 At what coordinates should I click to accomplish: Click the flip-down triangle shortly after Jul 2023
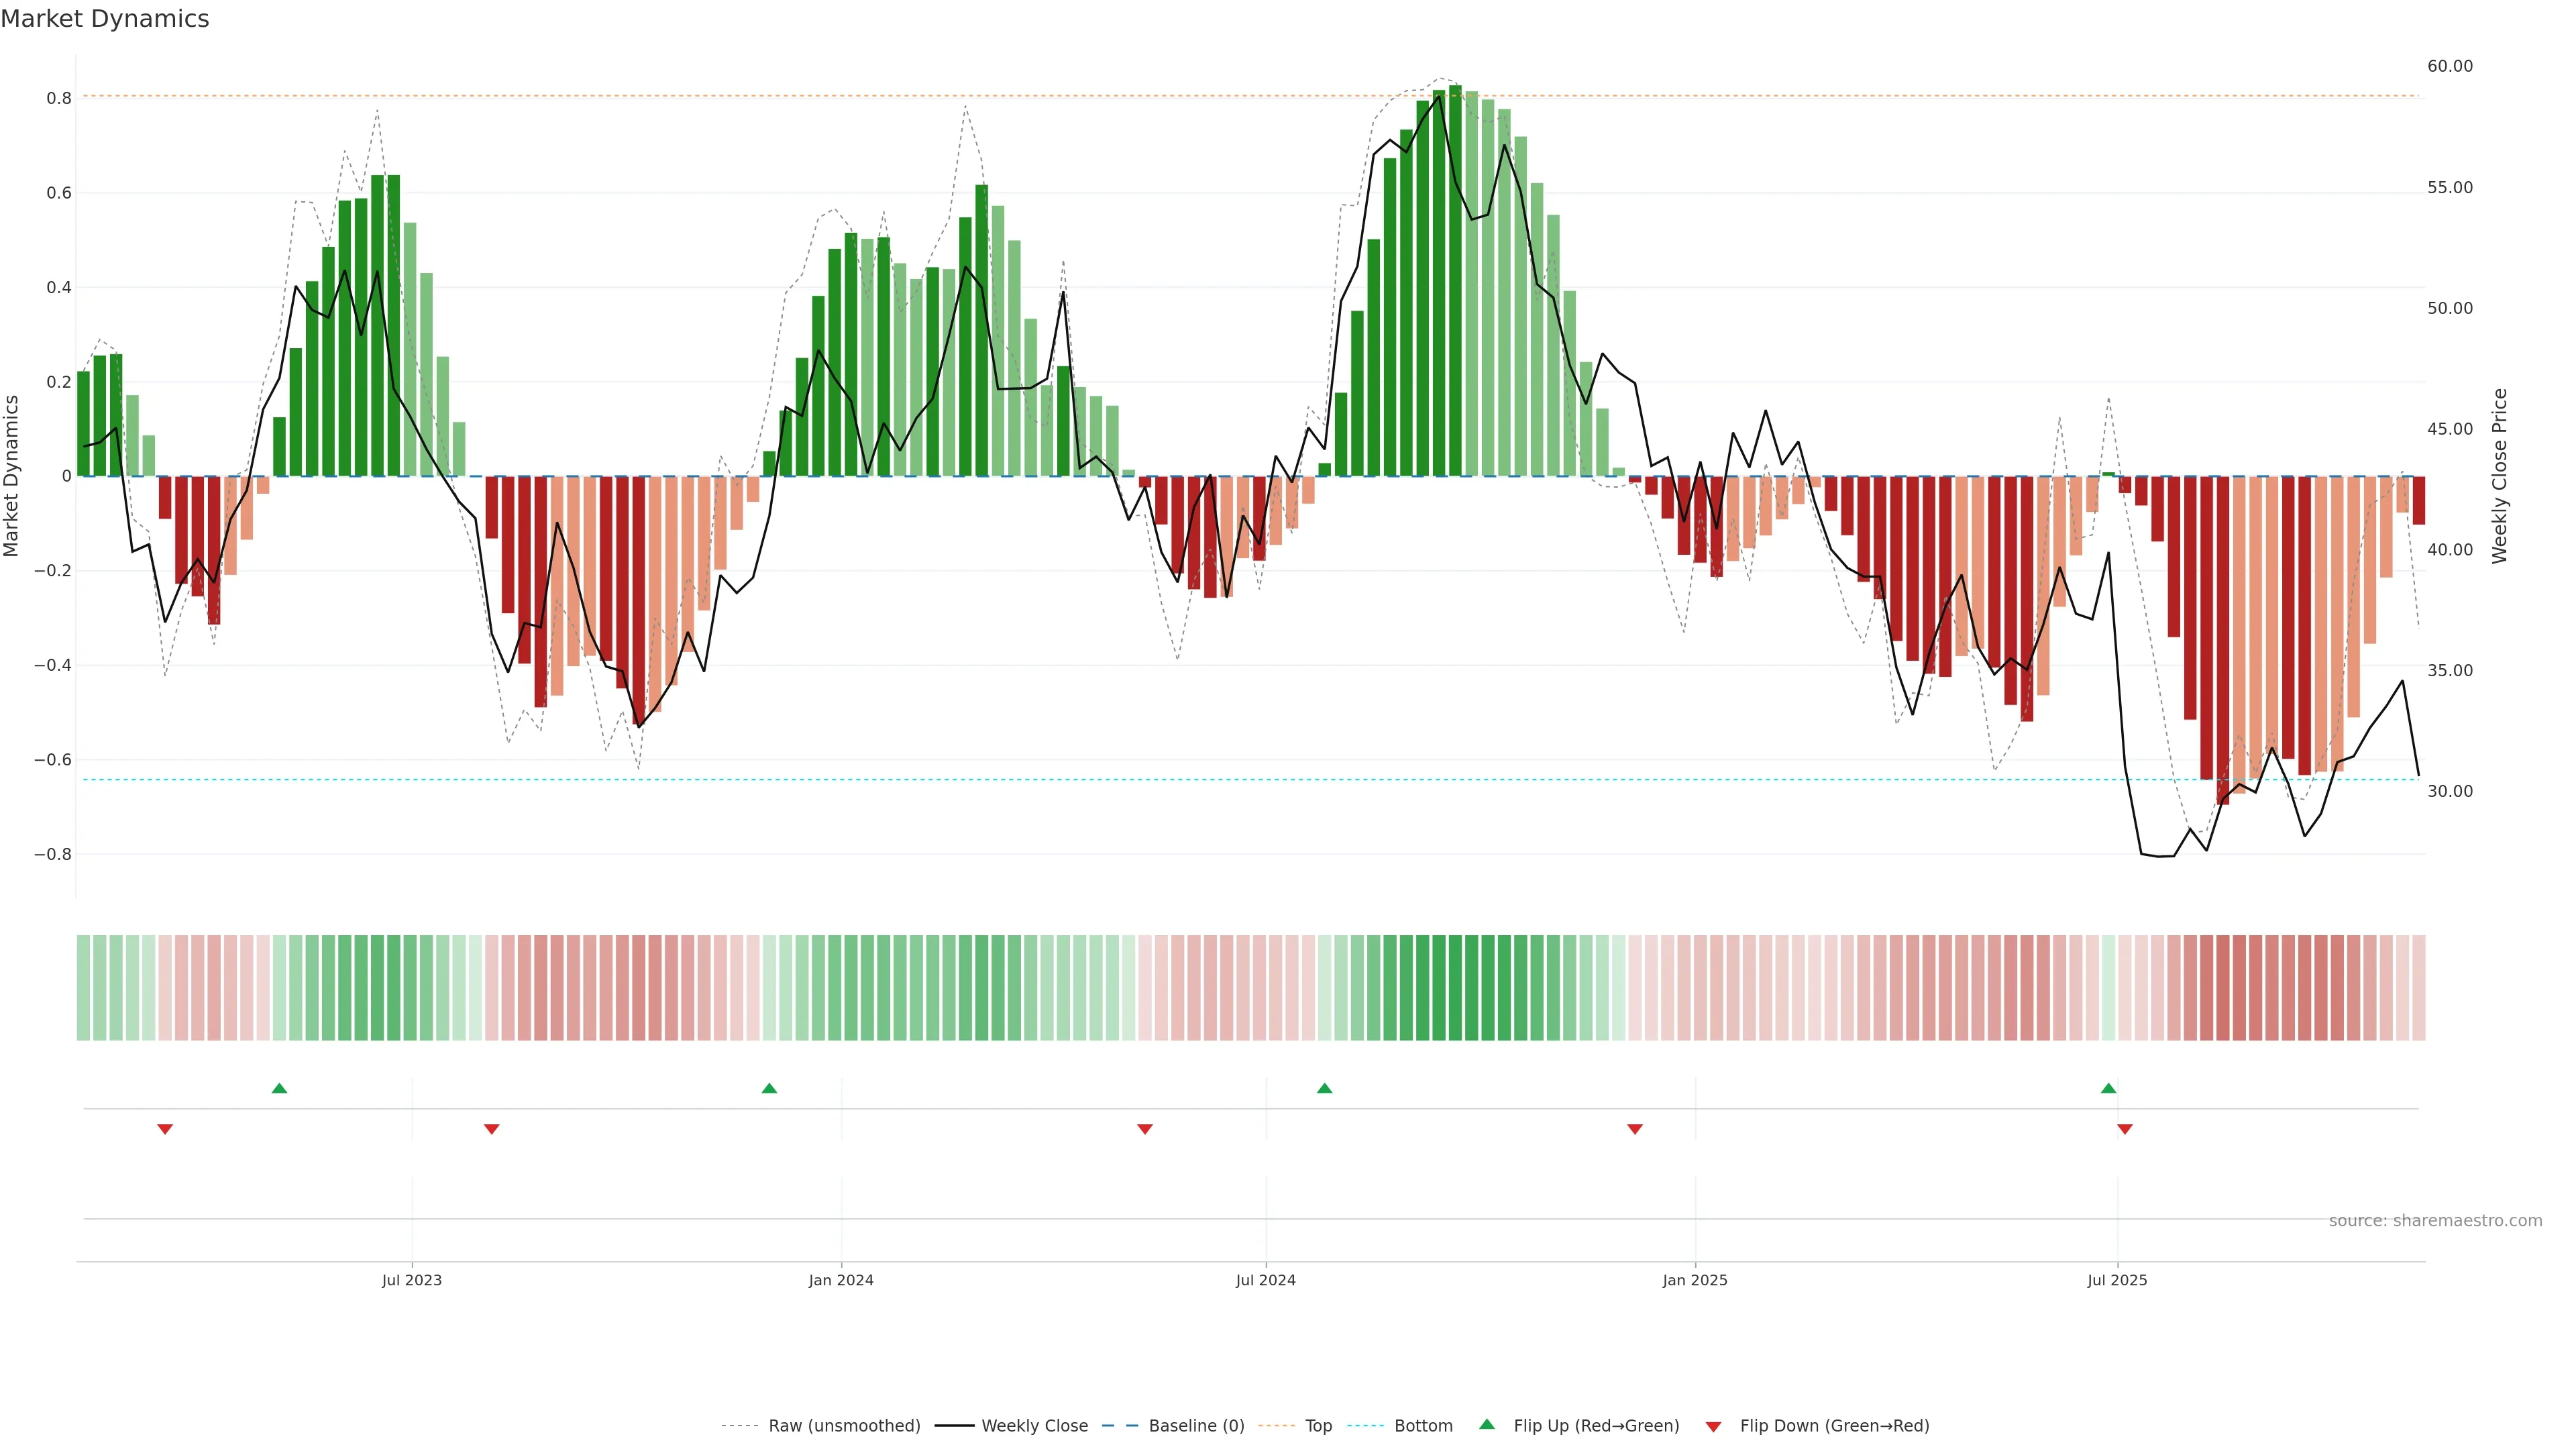491,1129
